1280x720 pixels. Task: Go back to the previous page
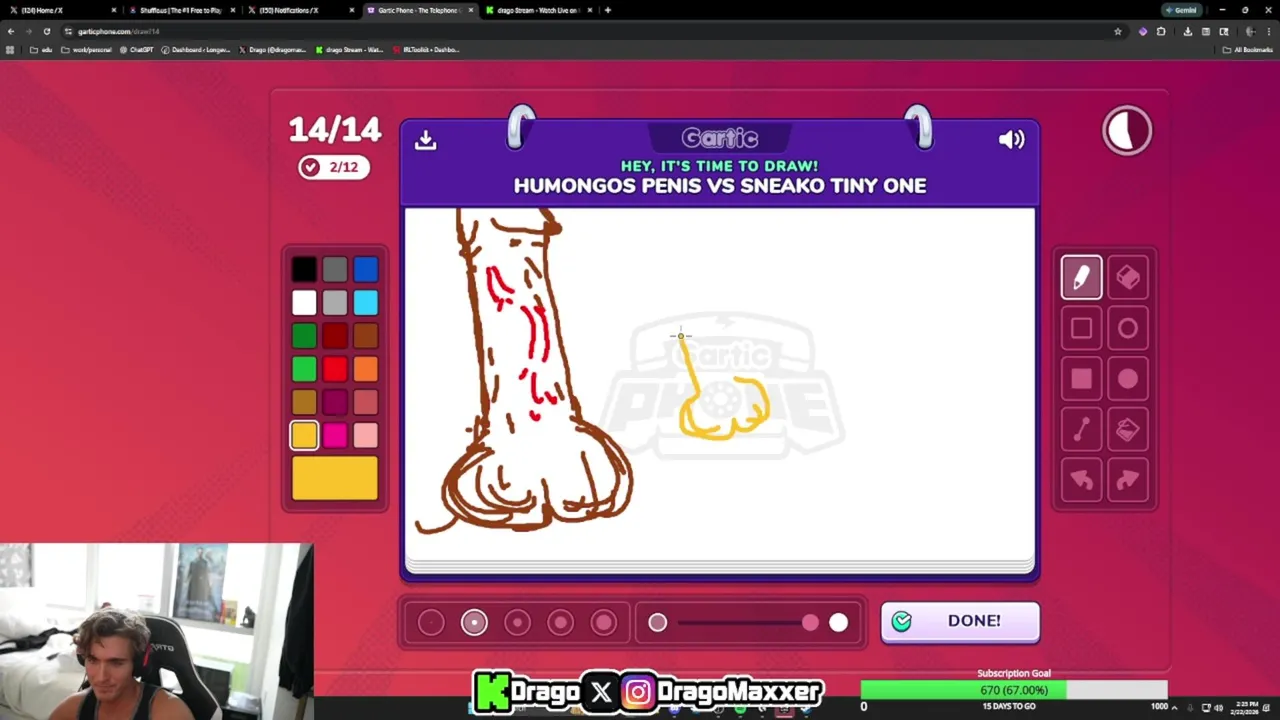click(11, 31)
